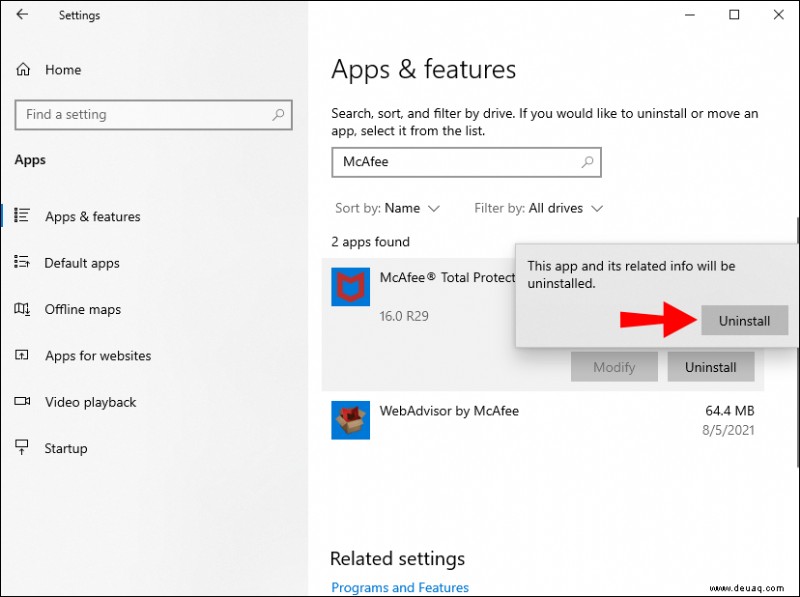This screenshot has width=800, height=597.
Task: Go to Home in Settings sidebar
Action: (x=63, y=70)
